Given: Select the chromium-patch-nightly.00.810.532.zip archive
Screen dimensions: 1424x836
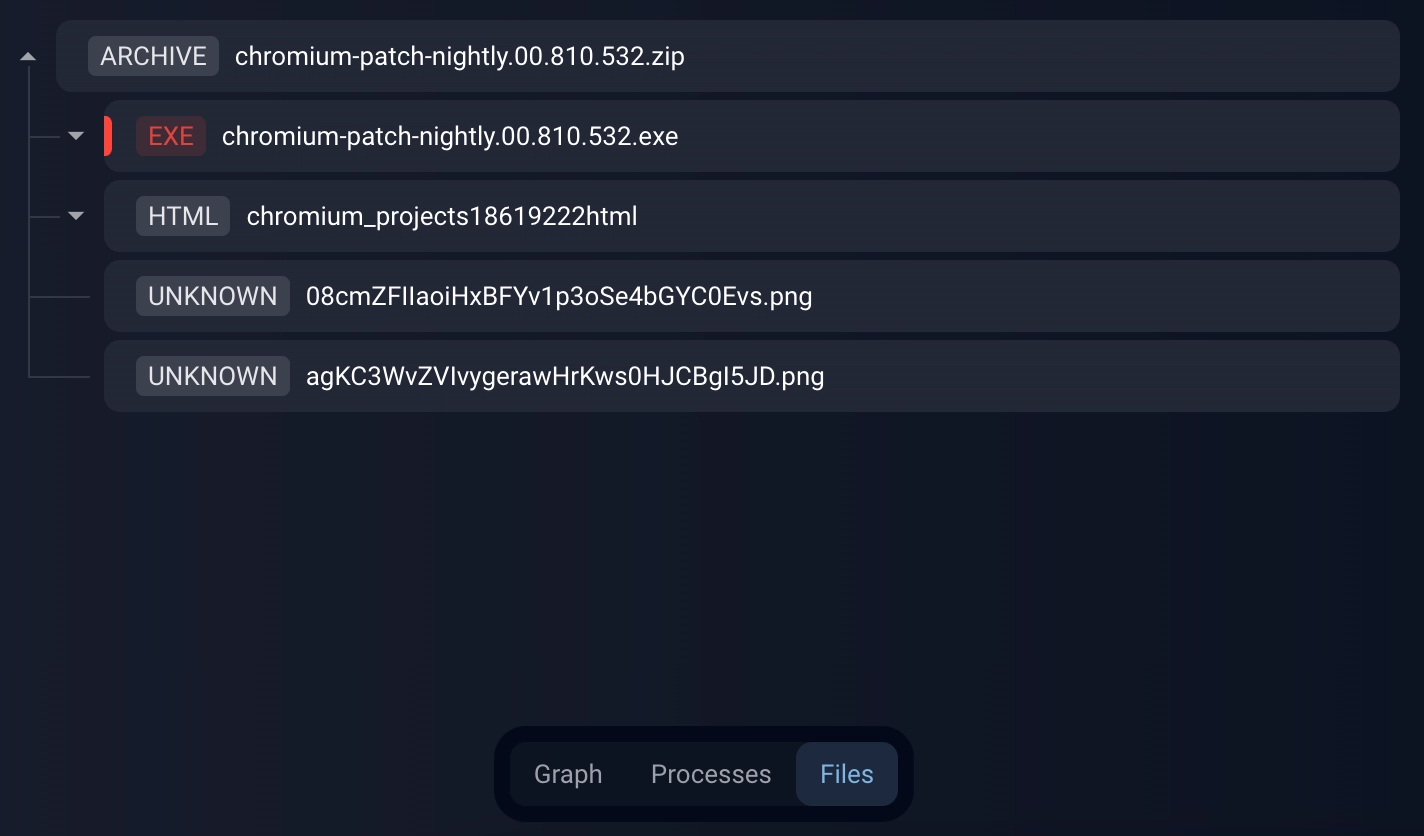Looking at the screenshot, I should point(459,56).
